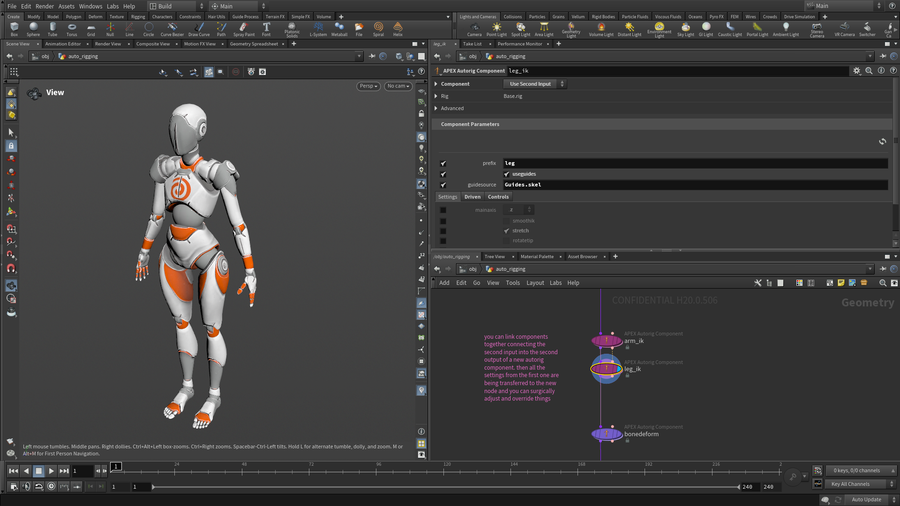
Task: Toggle the useguides override checkbox
Action: pyautogui.click(x=443, y=174)
